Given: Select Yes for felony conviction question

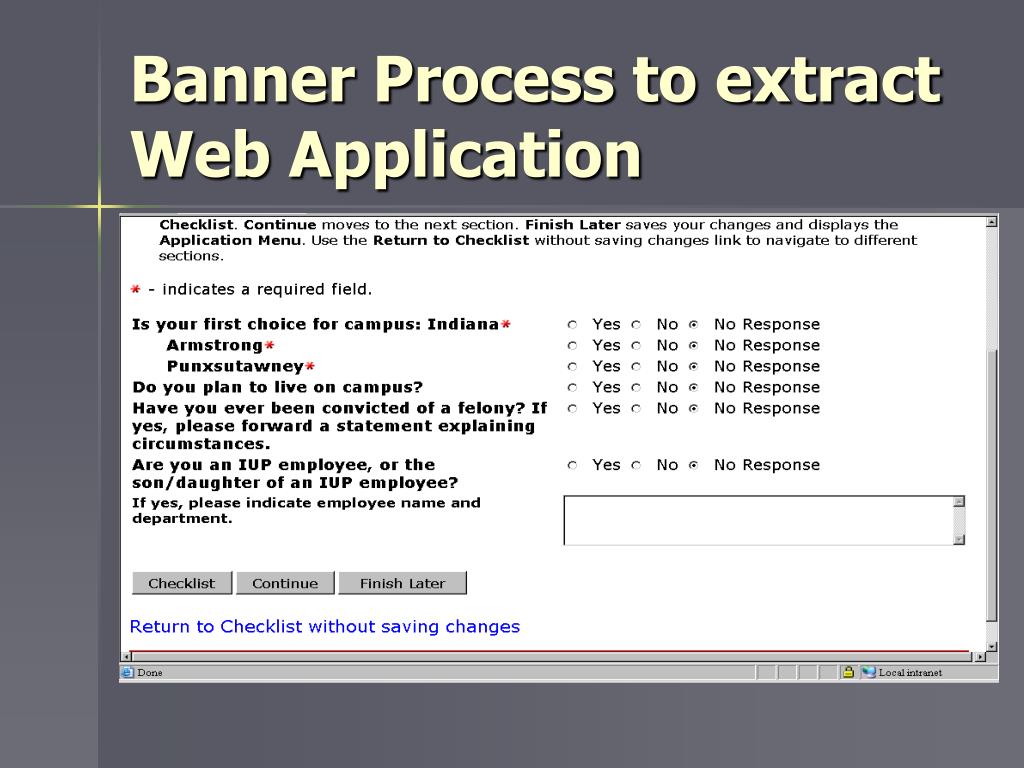Looking at the screenshot, I should [572, 409].
